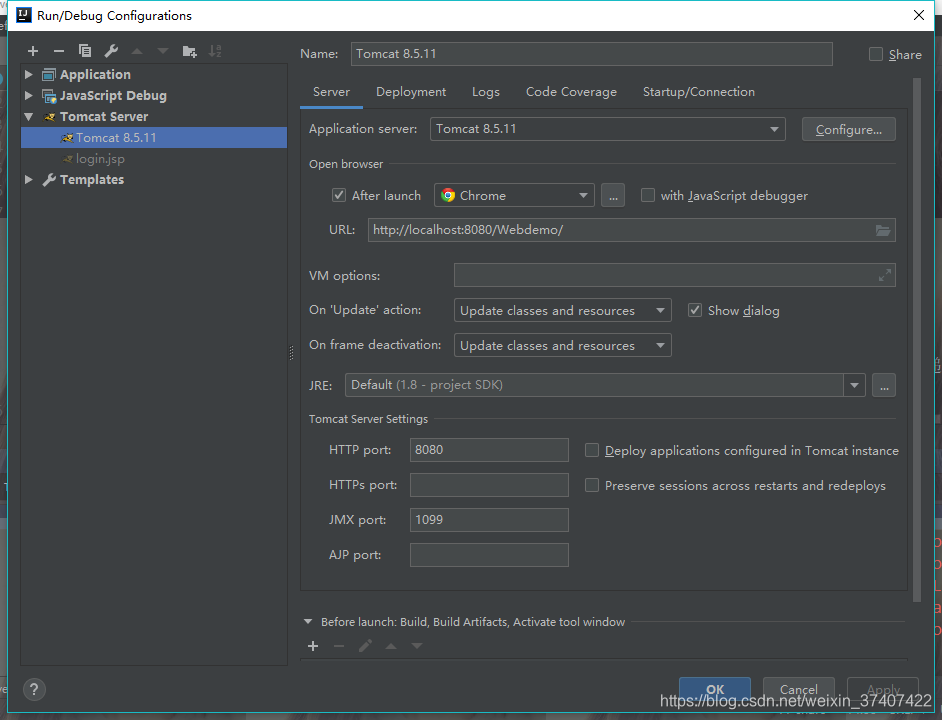Expand the Application tree node
Image resolution: width=942 pixels, height=720 pixels.
tap(28, 75)
